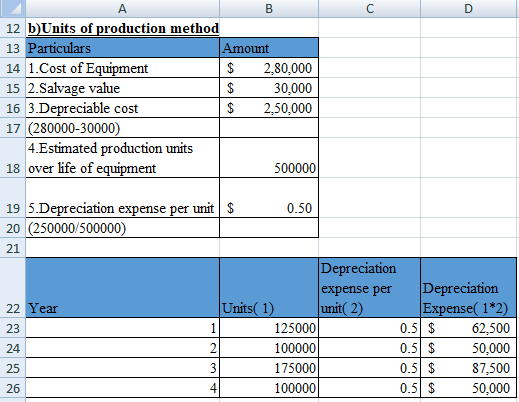Image resolution: width=519 pixels, height=402 pixels.
Task: Select the 100000 units cell in row 26
Action: [x=269, y=388]
